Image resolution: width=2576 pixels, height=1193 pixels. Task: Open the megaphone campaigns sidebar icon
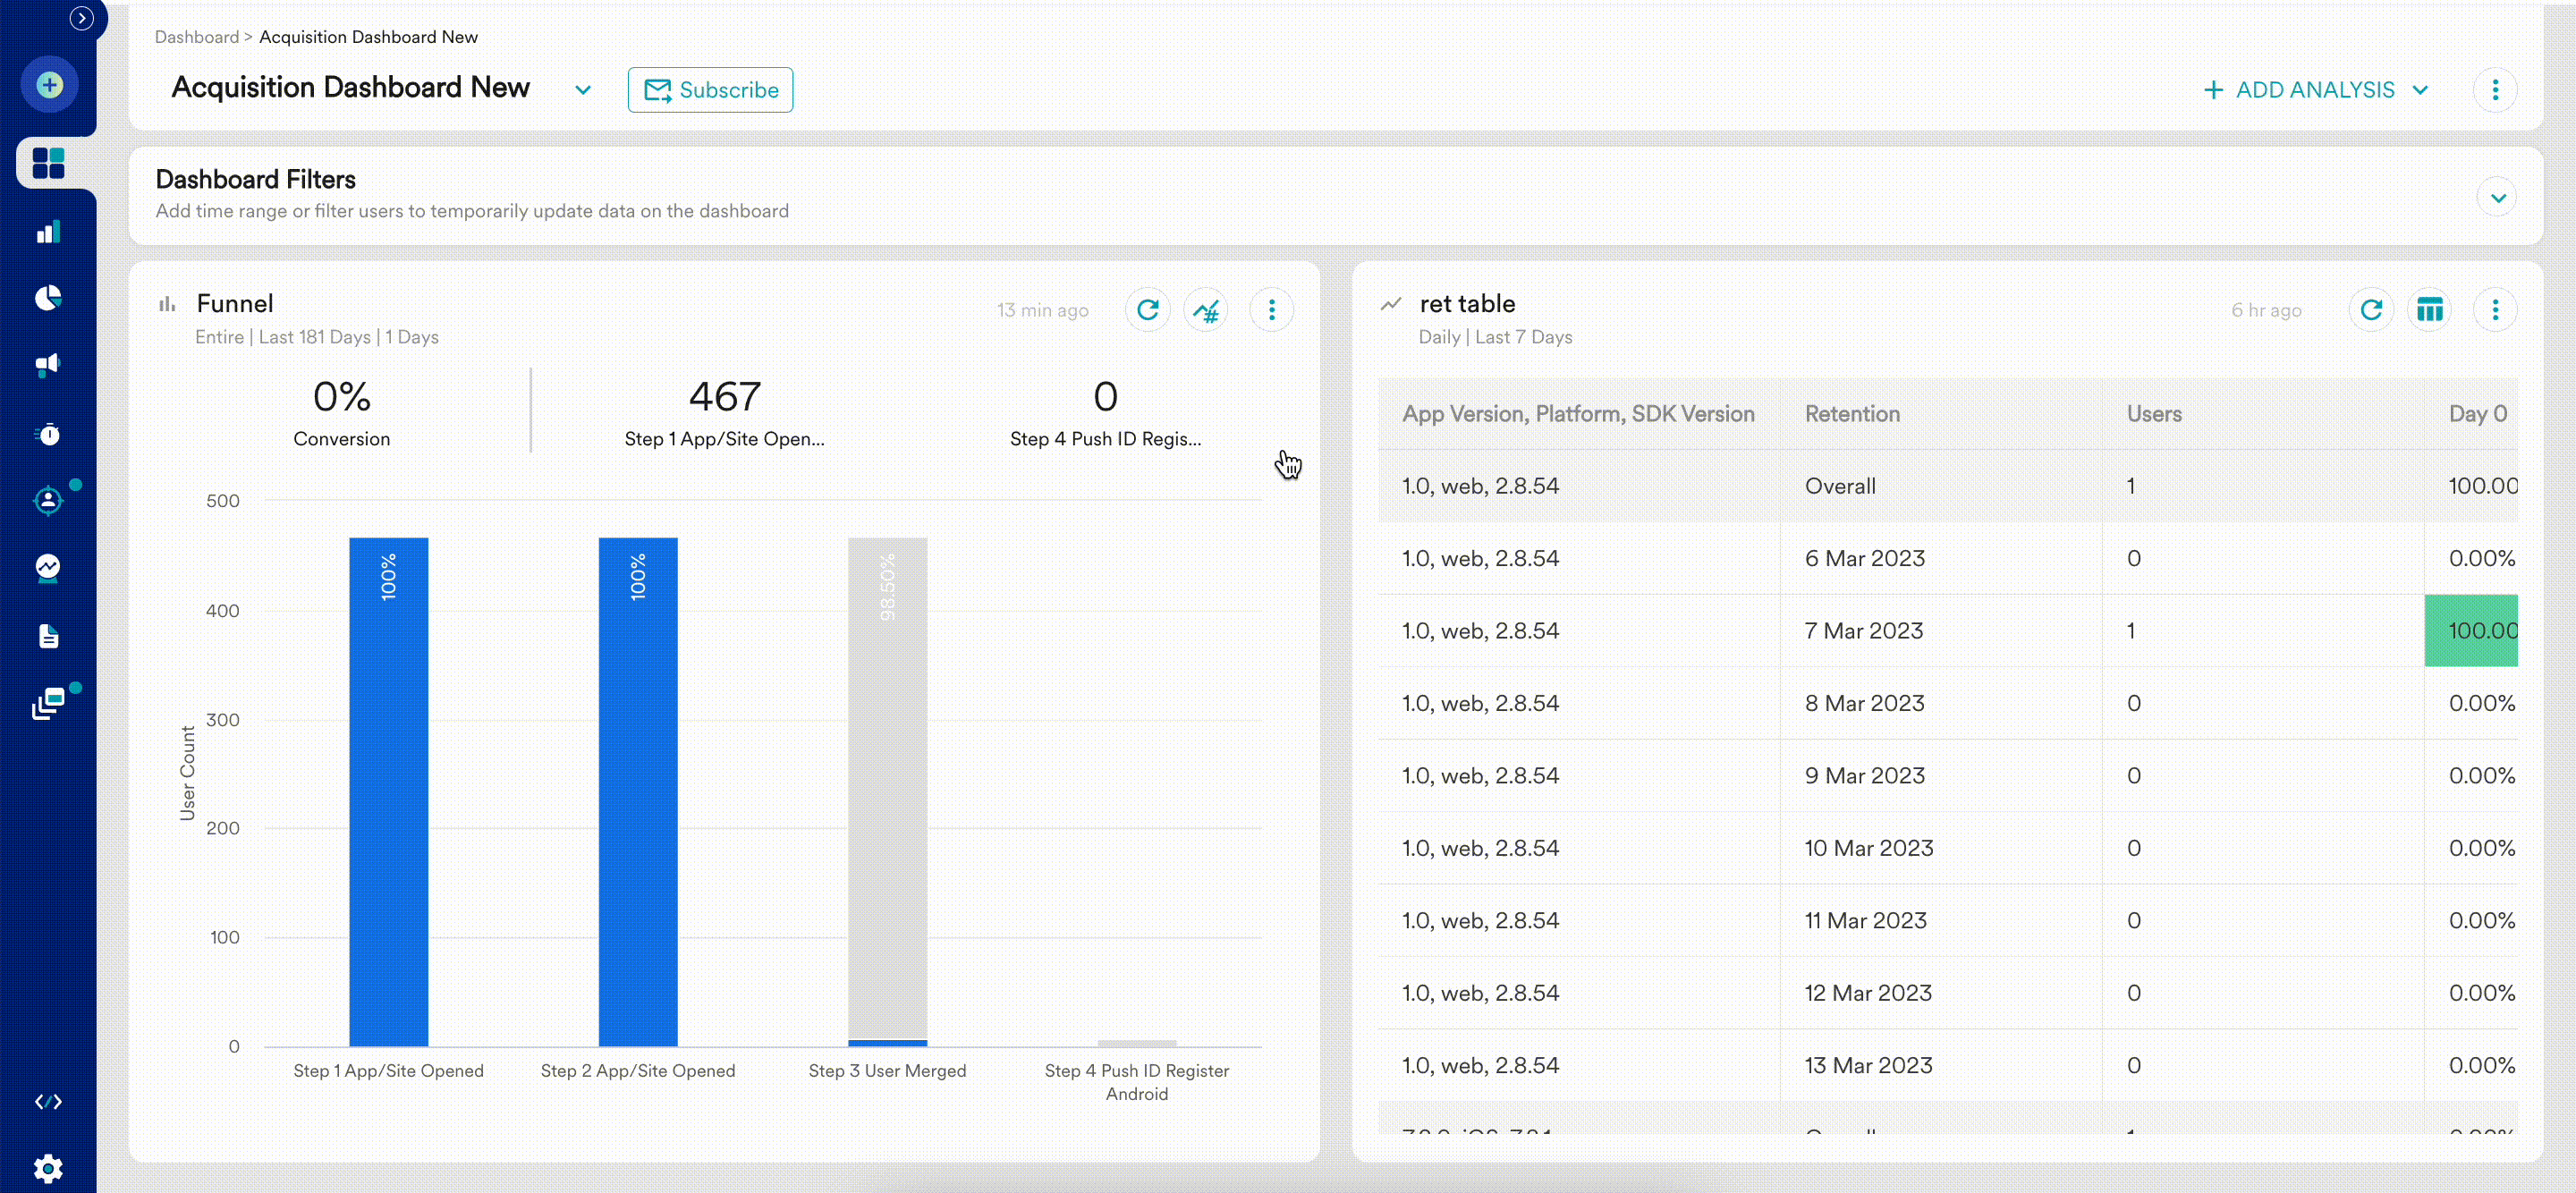click(x=48, y=365)
